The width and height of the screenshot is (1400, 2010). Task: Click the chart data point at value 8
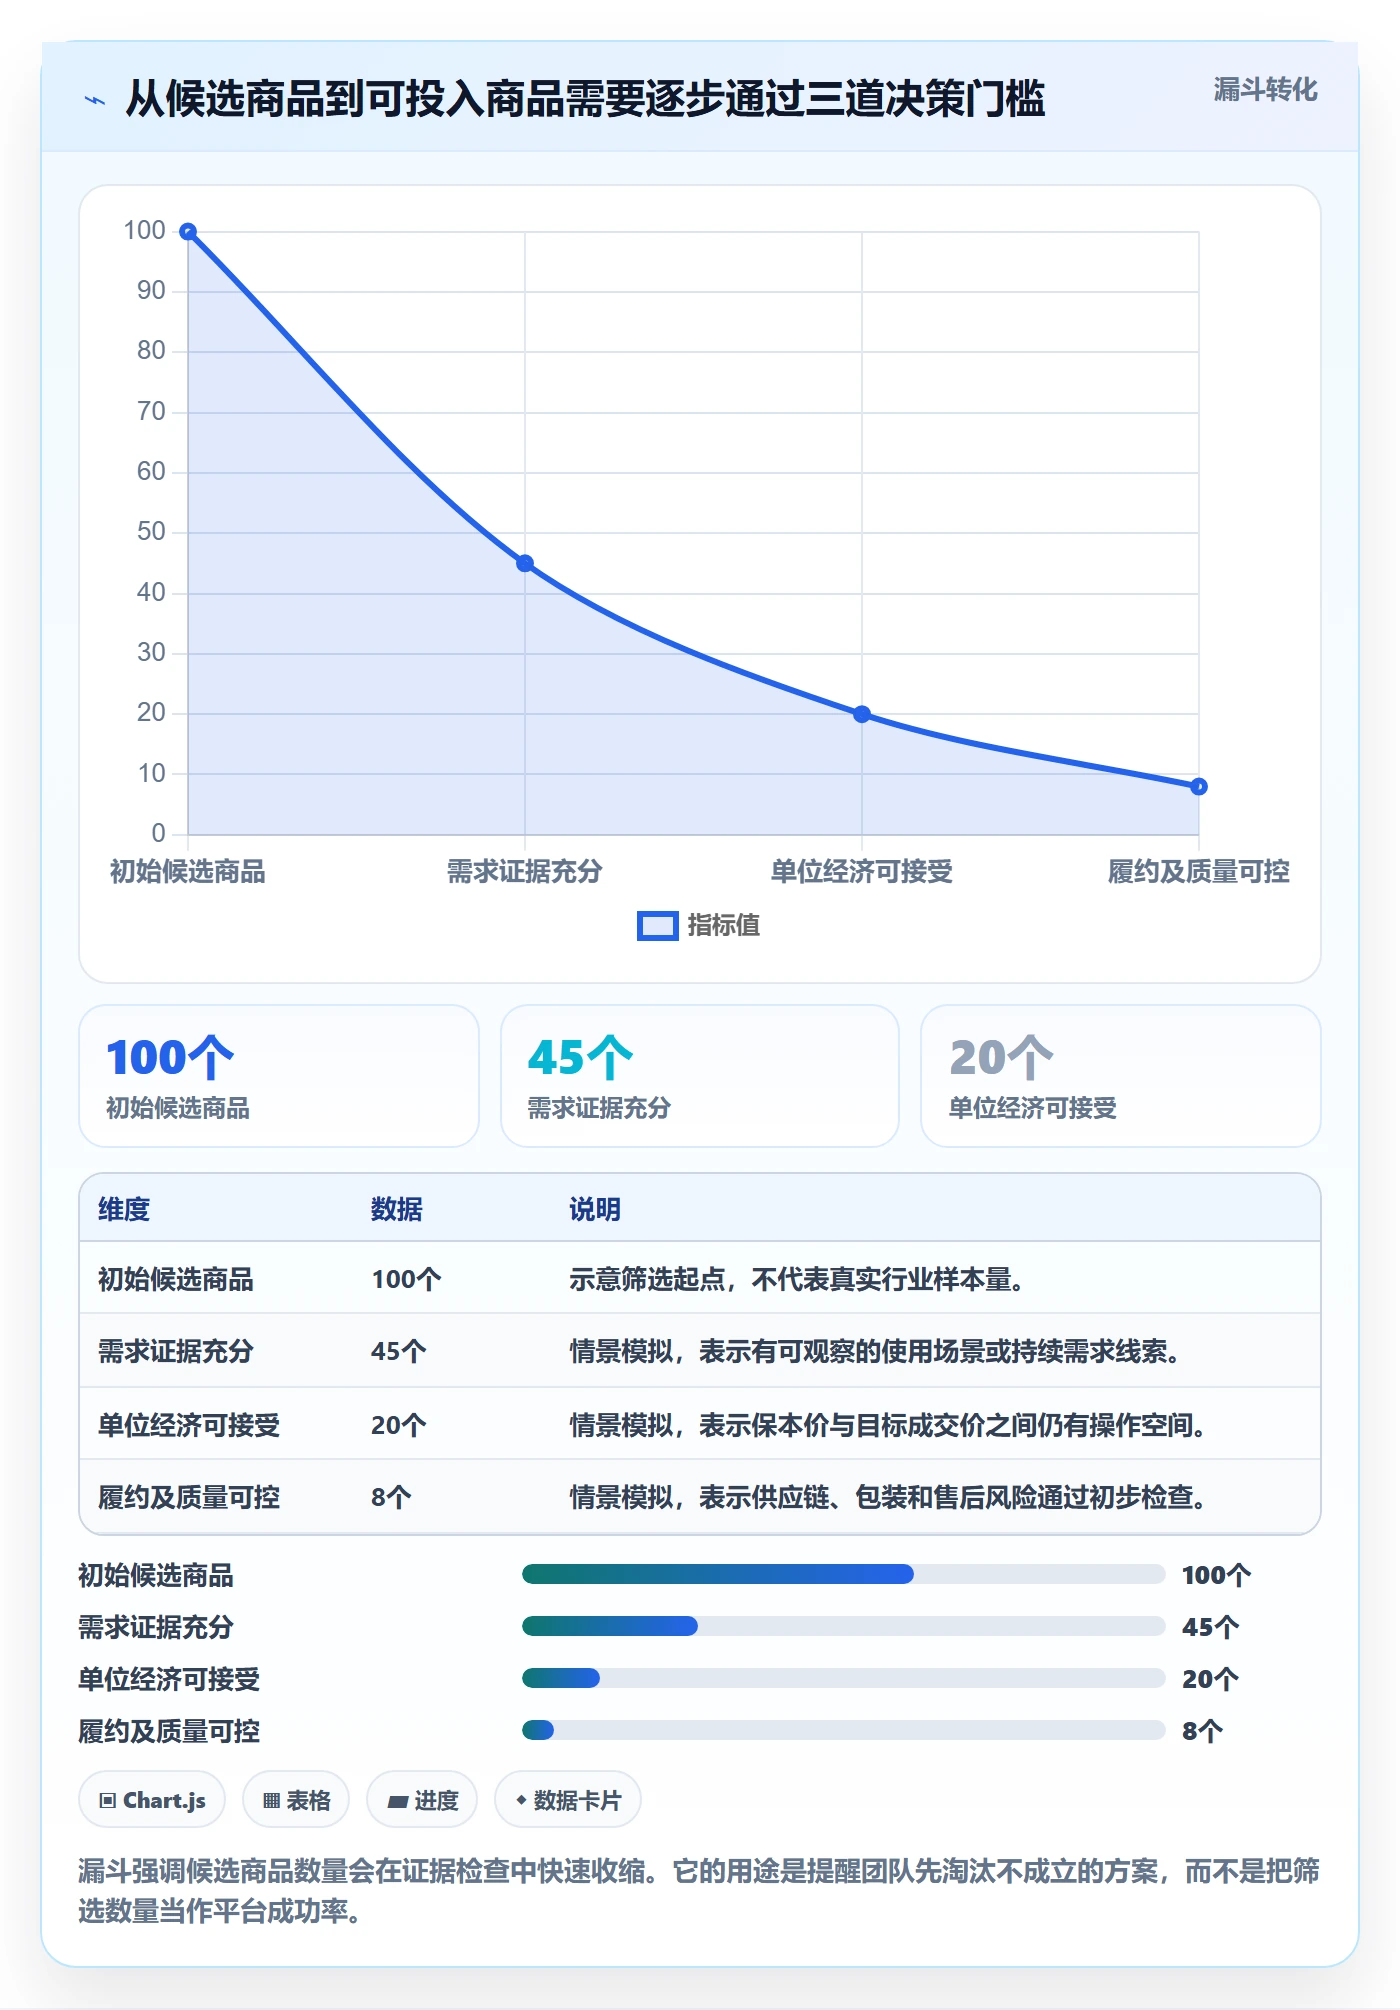1199,787
